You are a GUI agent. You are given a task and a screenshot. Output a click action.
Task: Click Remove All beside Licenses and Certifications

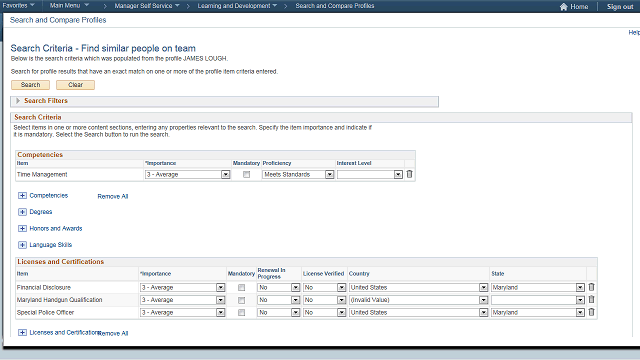coord(113,333)
